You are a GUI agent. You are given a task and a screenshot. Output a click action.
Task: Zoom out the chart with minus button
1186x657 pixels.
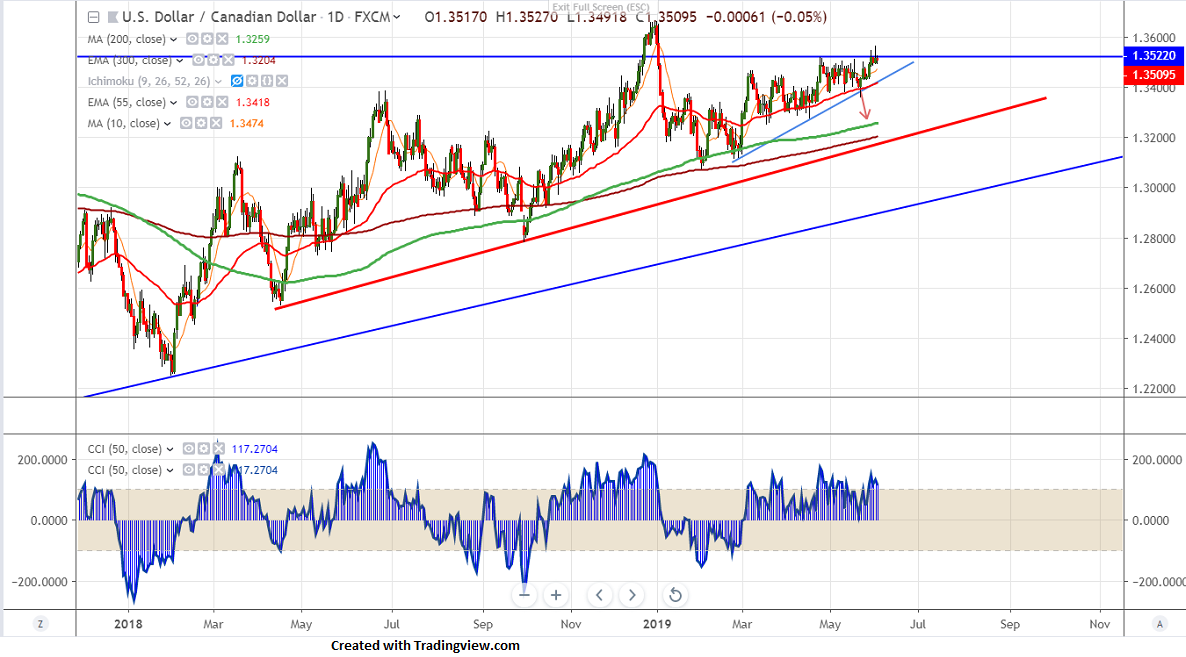(x=524, y=595)
